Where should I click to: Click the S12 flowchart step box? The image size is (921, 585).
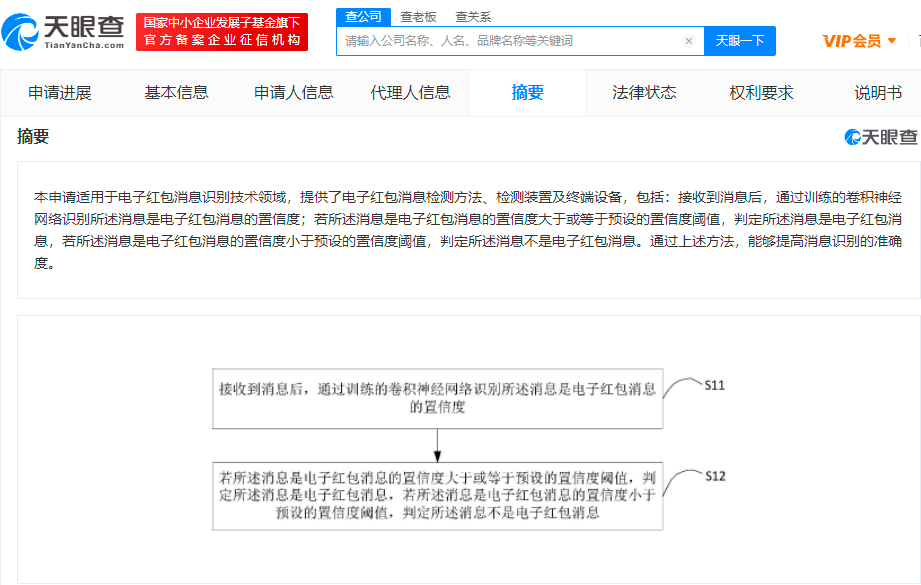tap(438, 496)
